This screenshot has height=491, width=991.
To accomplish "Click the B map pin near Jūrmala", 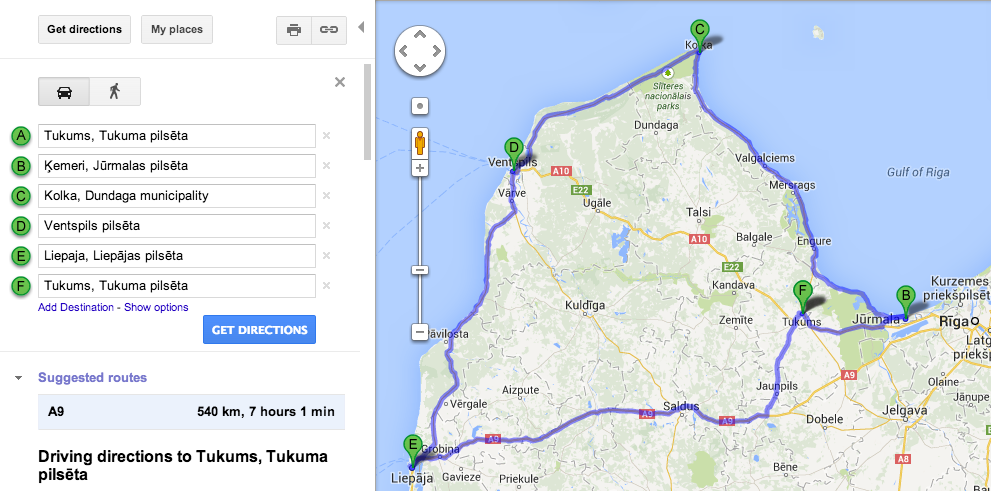I will pos(905,302).
